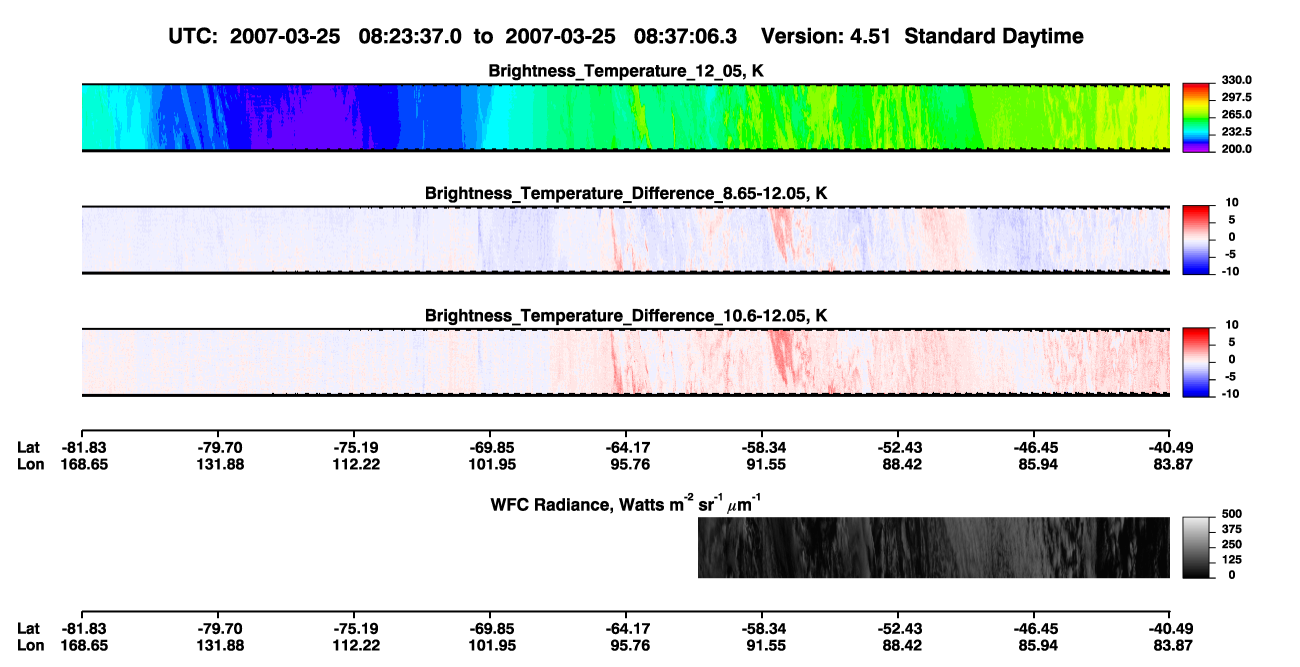Click the -10 label of 8.65-12.05 color bar
Image resolution: width=1300 pixels, height=667 pixels.
1231,271
